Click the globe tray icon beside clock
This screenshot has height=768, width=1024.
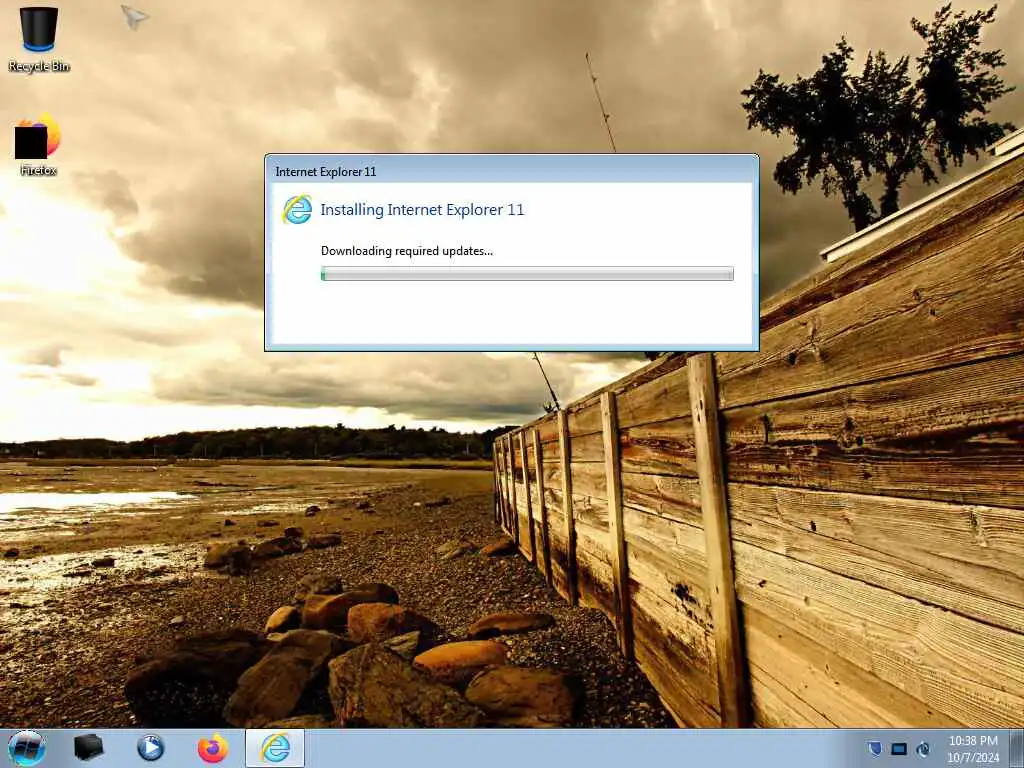click(x=923, y=749)
